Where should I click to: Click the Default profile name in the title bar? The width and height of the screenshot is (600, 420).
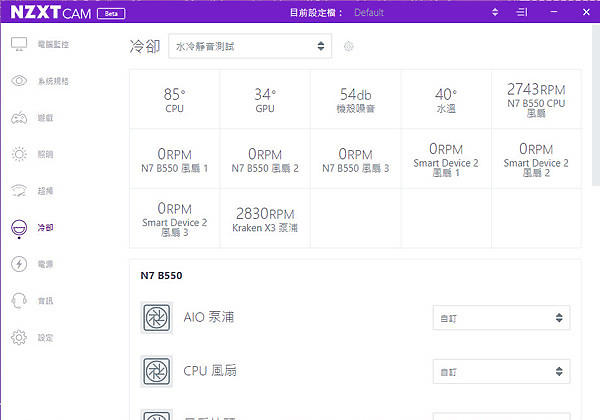[x=369, y=13]
